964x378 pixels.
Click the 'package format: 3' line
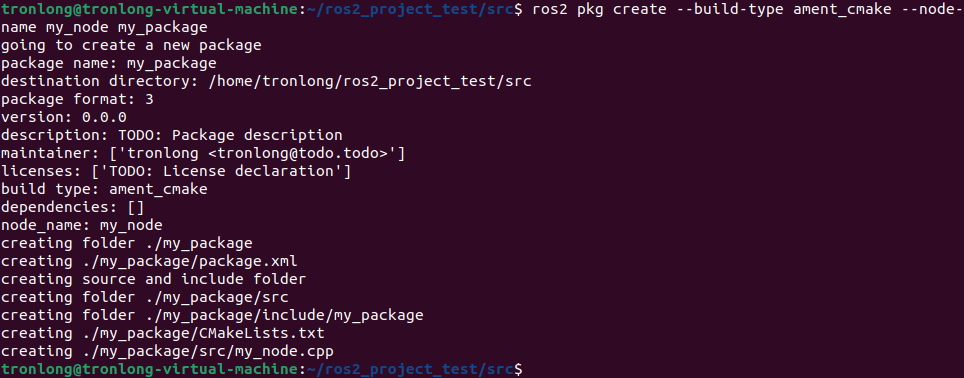pos(77,100)
